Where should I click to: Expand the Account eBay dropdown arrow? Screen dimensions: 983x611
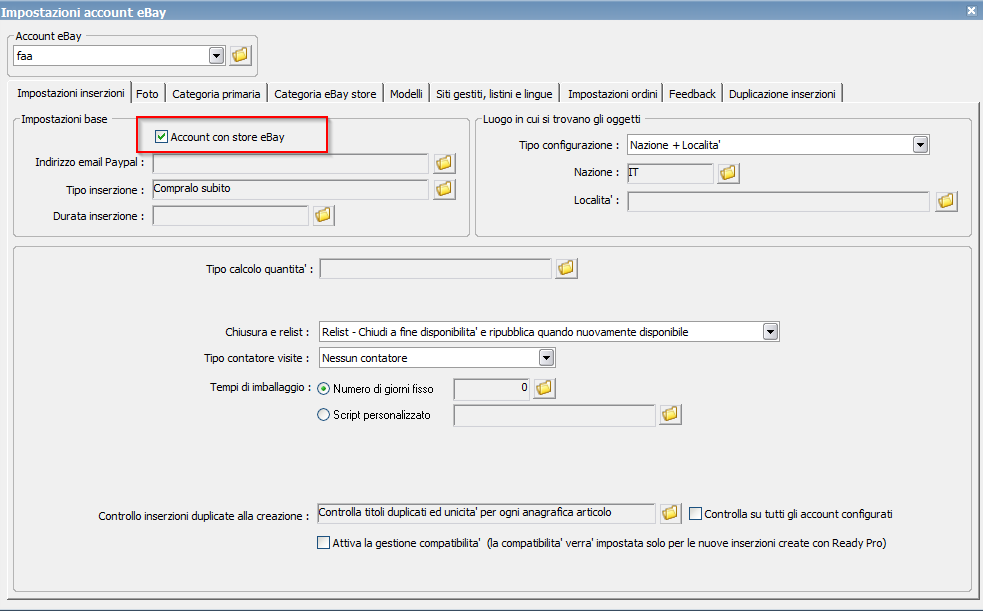tap(216, 56)
